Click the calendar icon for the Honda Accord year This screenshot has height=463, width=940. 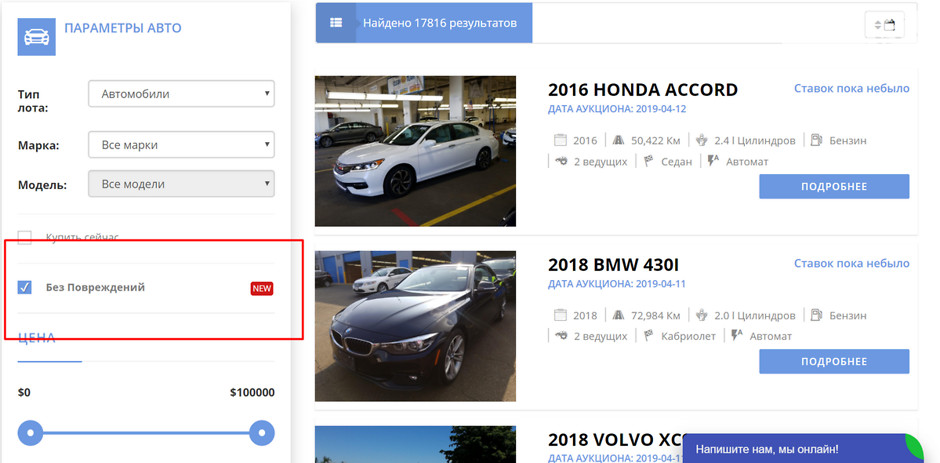click(x=560, y=141)
